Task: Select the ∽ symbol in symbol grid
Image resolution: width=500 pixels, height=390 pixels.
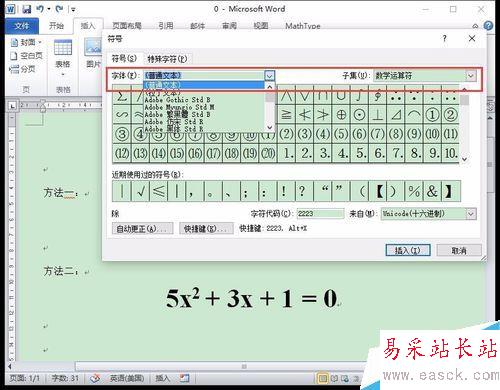Action: [122, 115]
